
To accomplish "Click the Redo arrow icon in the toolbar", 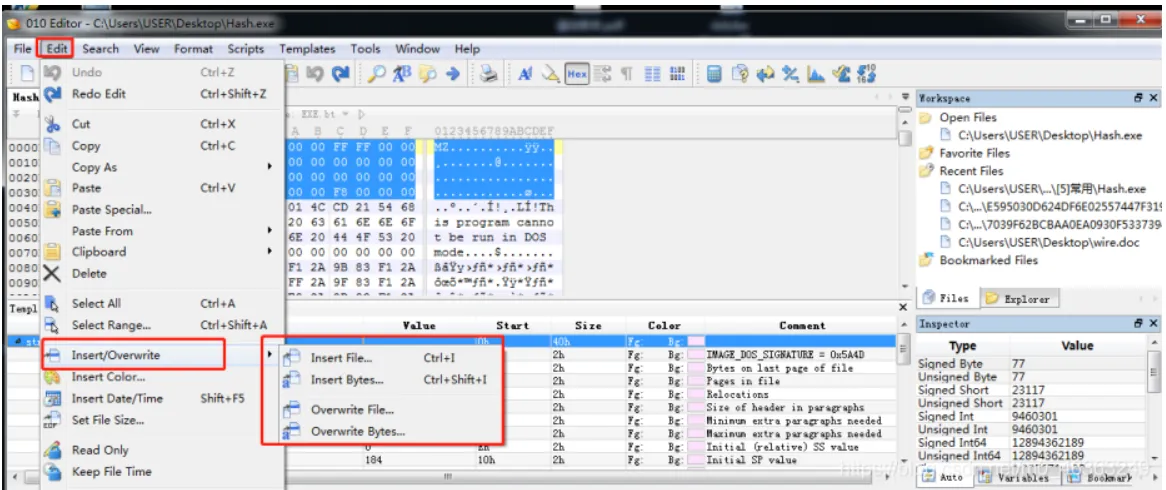I will click(341, 74).
